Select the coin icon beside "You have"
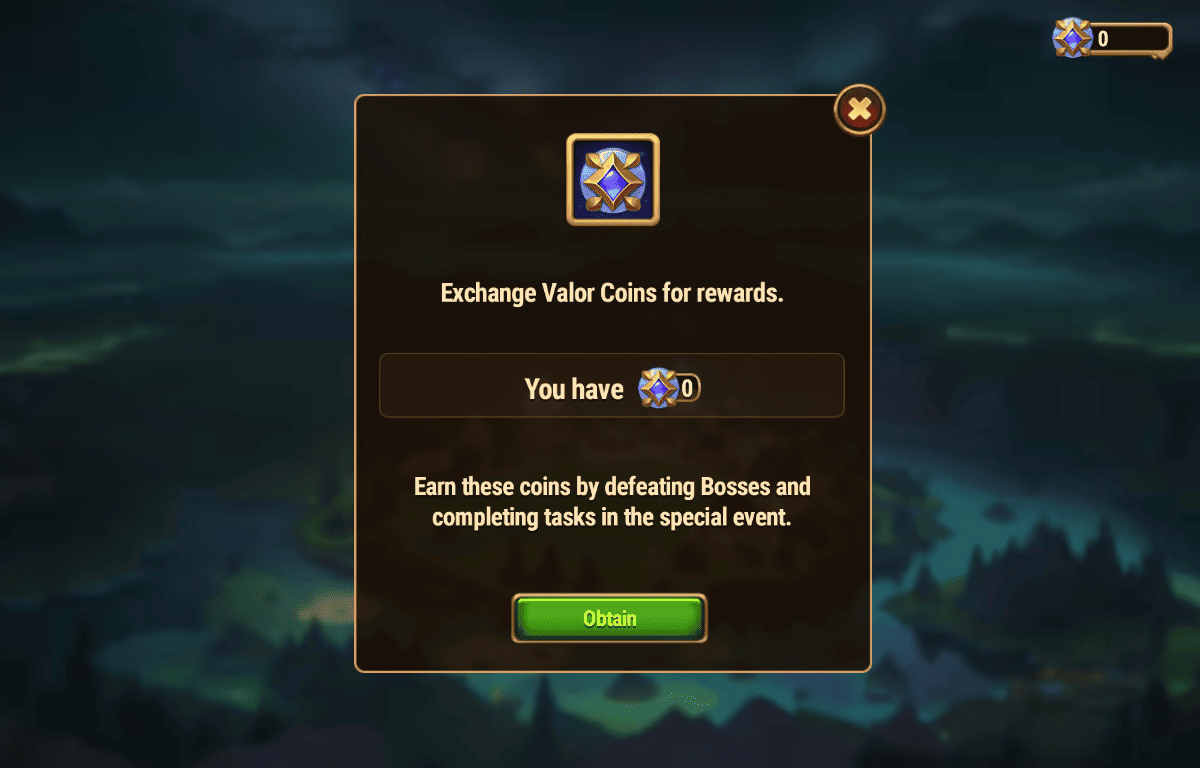Screen dimensions: 1200x768 click(657, 388)
